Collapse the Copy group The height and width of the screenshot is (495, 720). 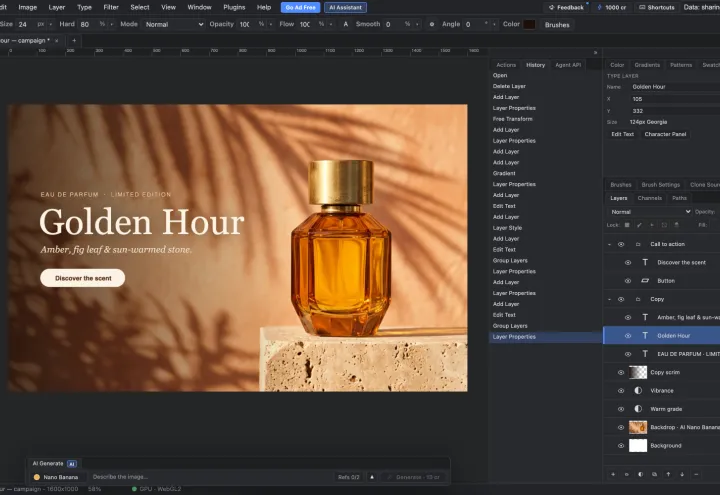(x=609, y=299)
